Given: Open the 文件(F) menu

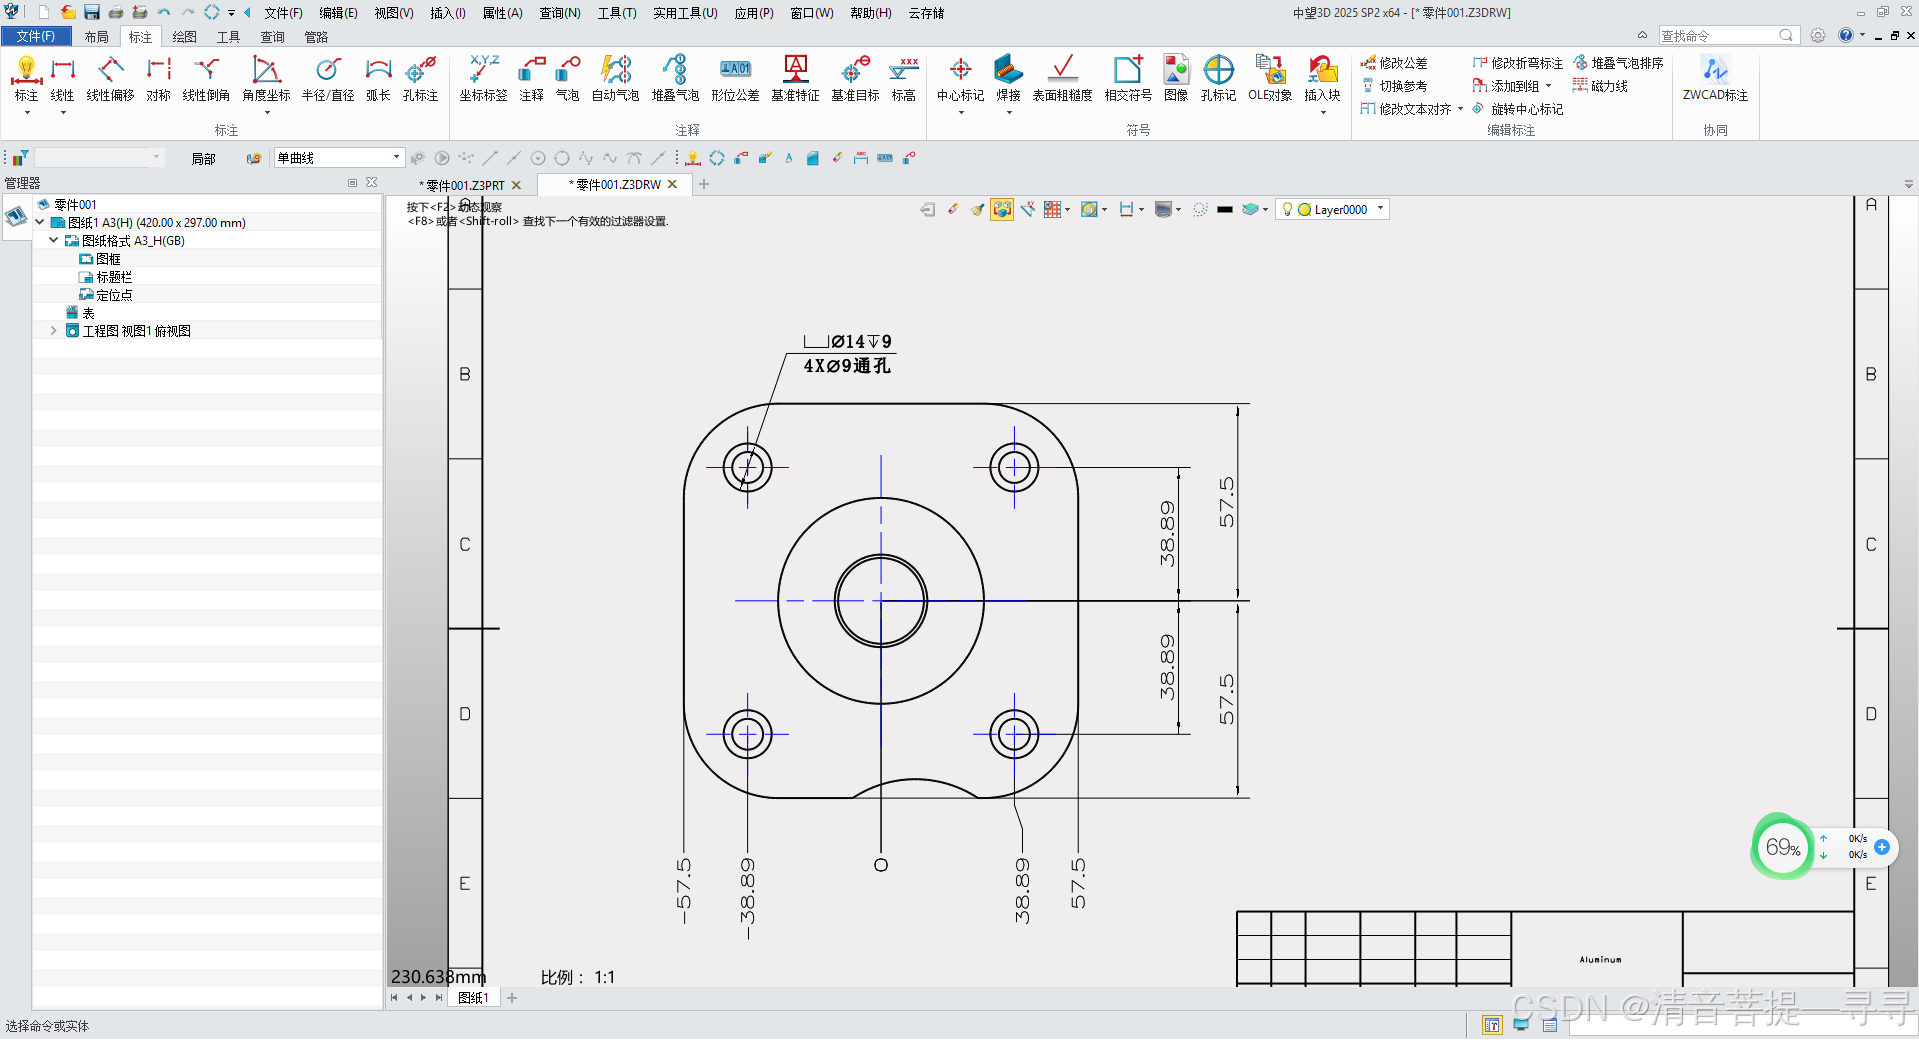Looking at the screenshot, I should point(283,13).
